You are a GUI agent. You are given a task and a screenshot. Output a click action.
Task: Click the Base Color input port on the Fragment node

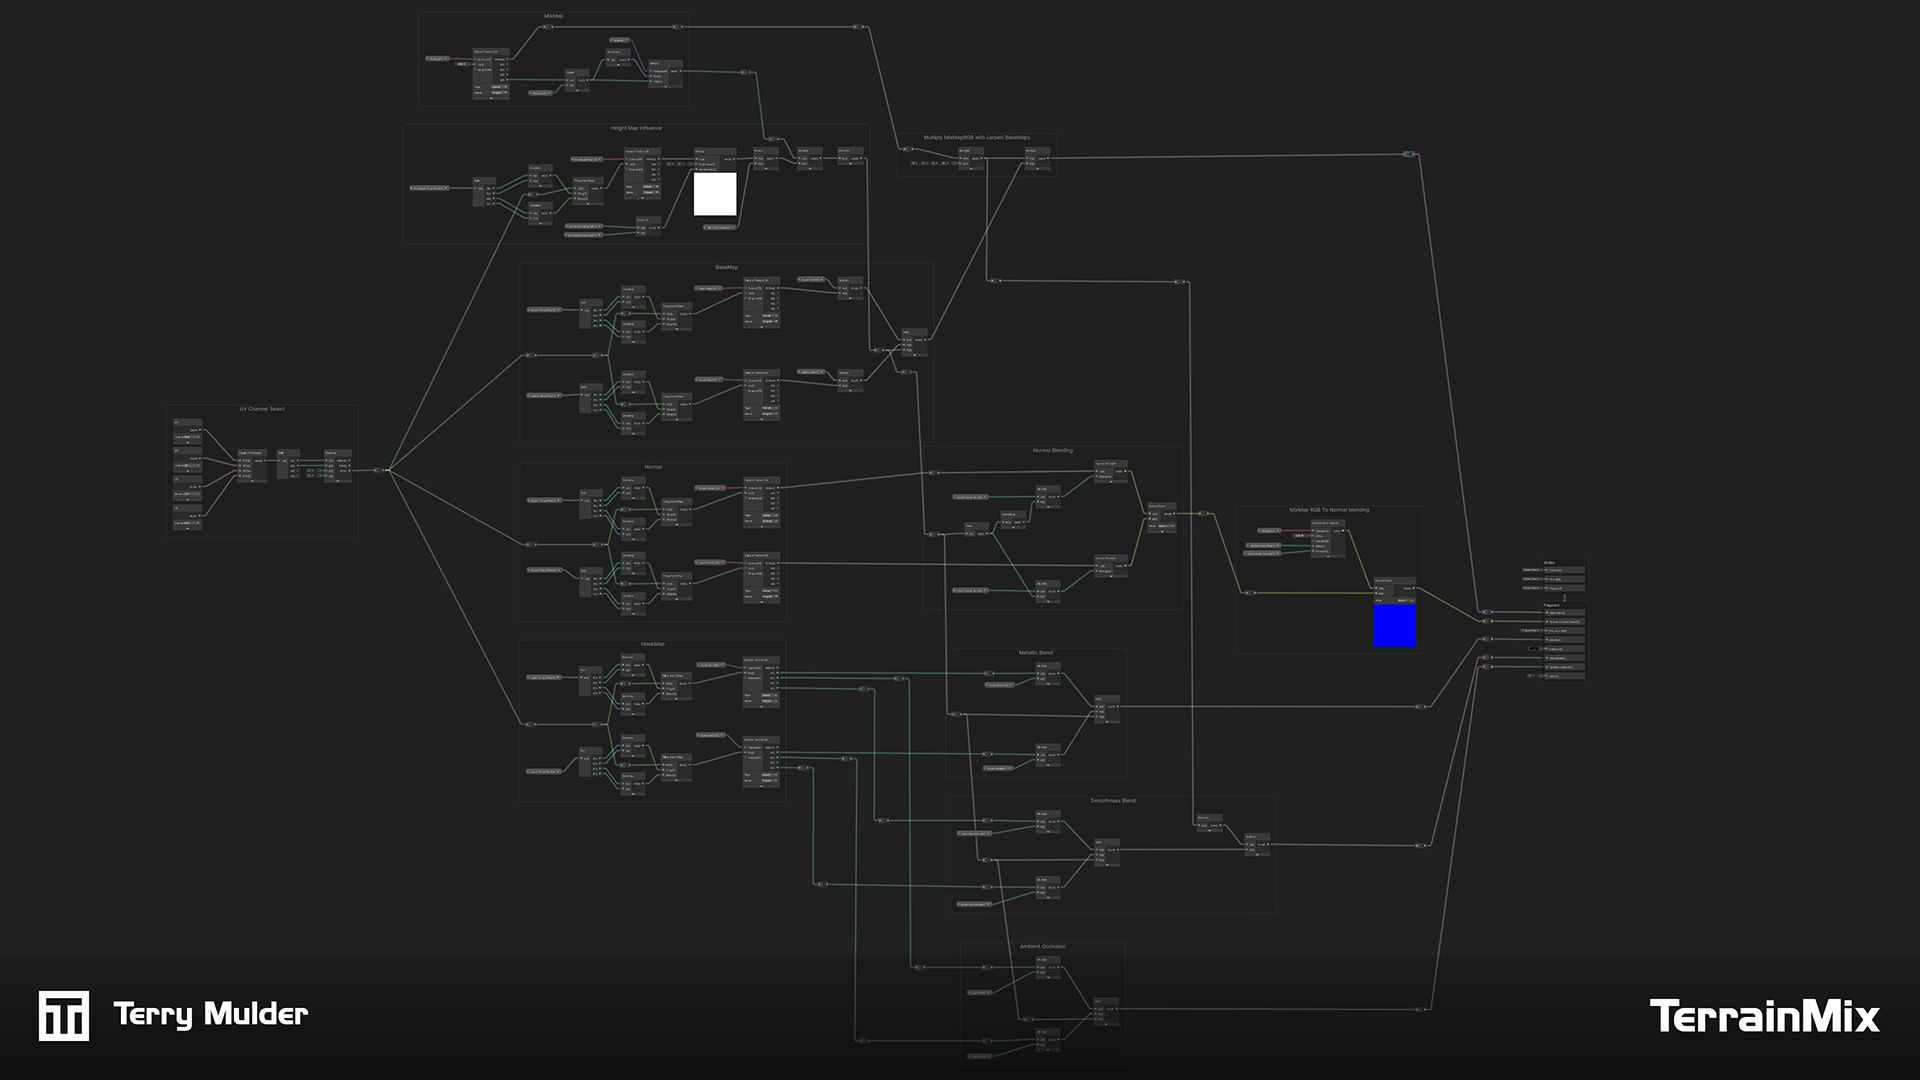pyautogui.click(x=1547, y=613)
